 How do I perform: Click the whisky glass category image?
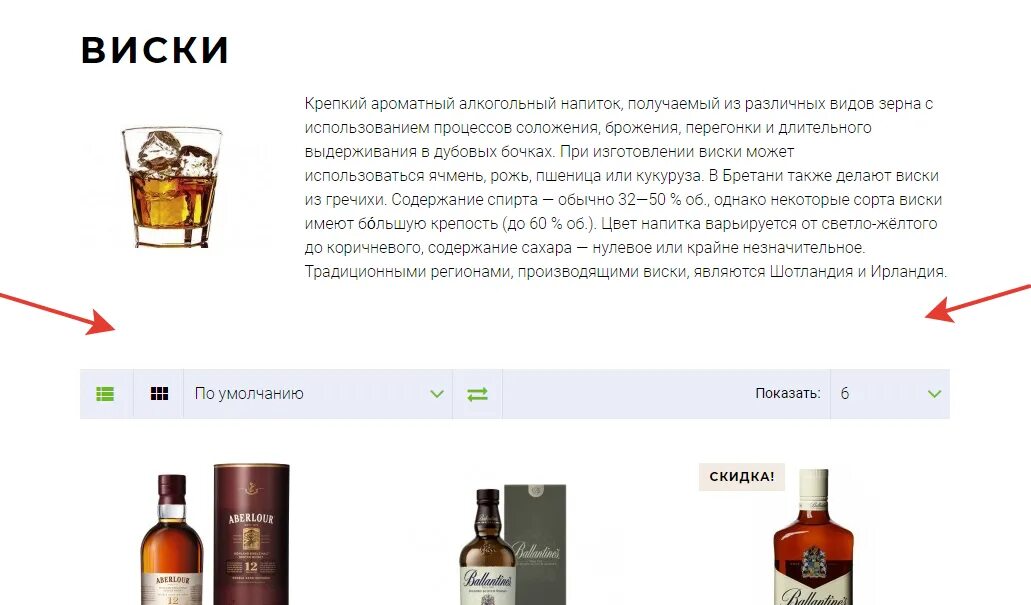172,187
